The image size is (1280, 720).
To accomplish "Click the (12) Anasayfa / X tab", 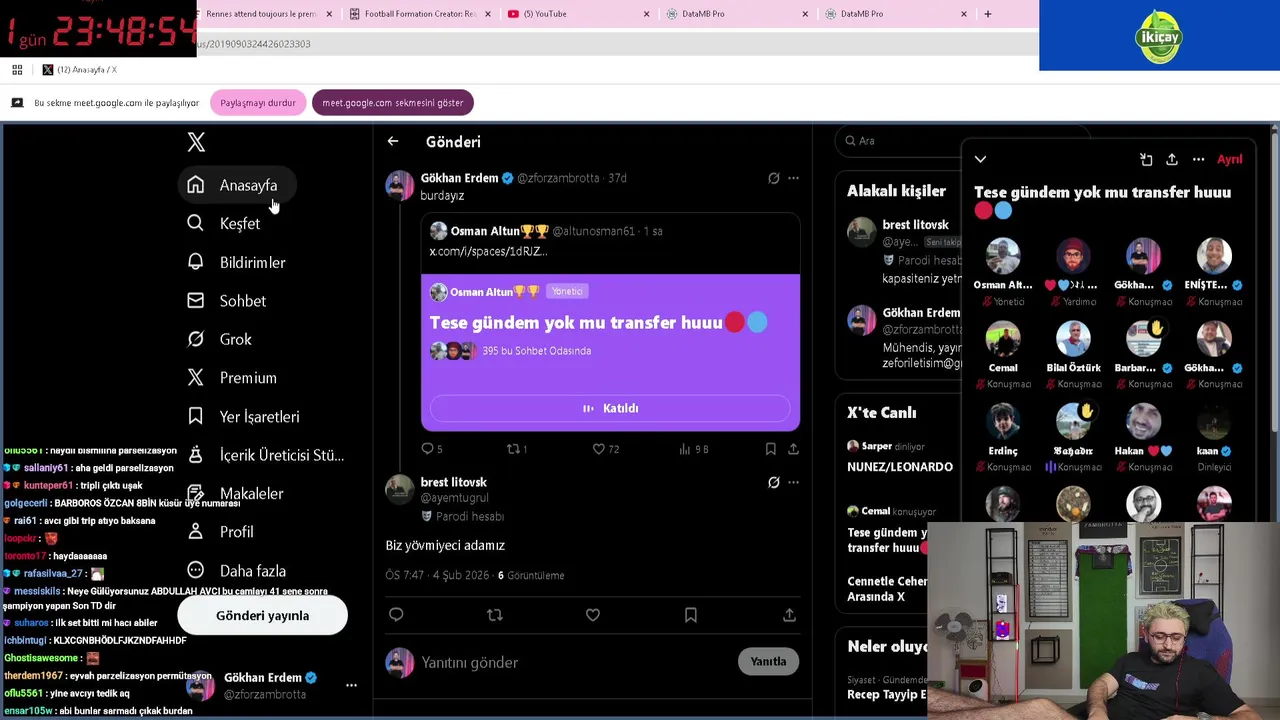I will tap(80, 70).
